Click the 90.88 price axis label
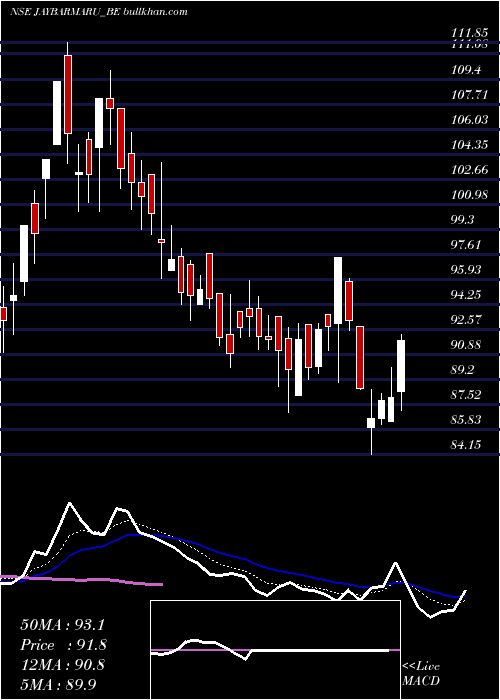 [468, 345]
